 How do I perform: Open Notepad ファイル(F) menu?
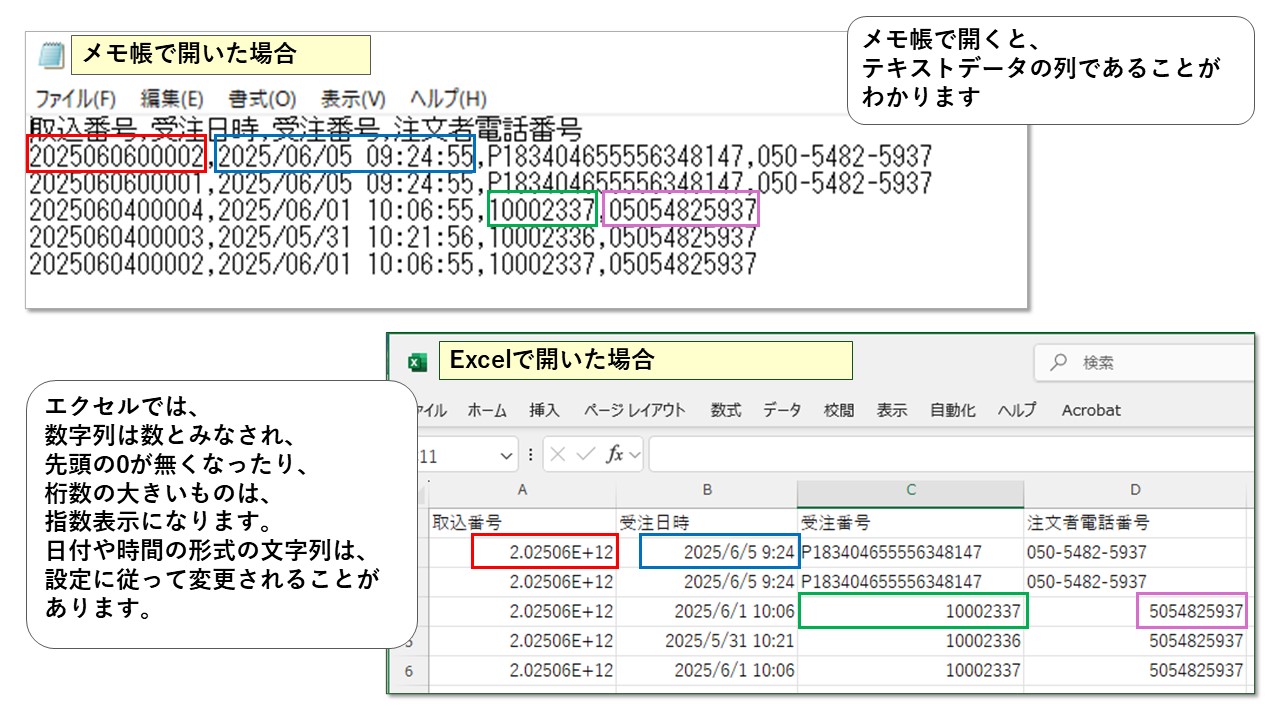76,99
